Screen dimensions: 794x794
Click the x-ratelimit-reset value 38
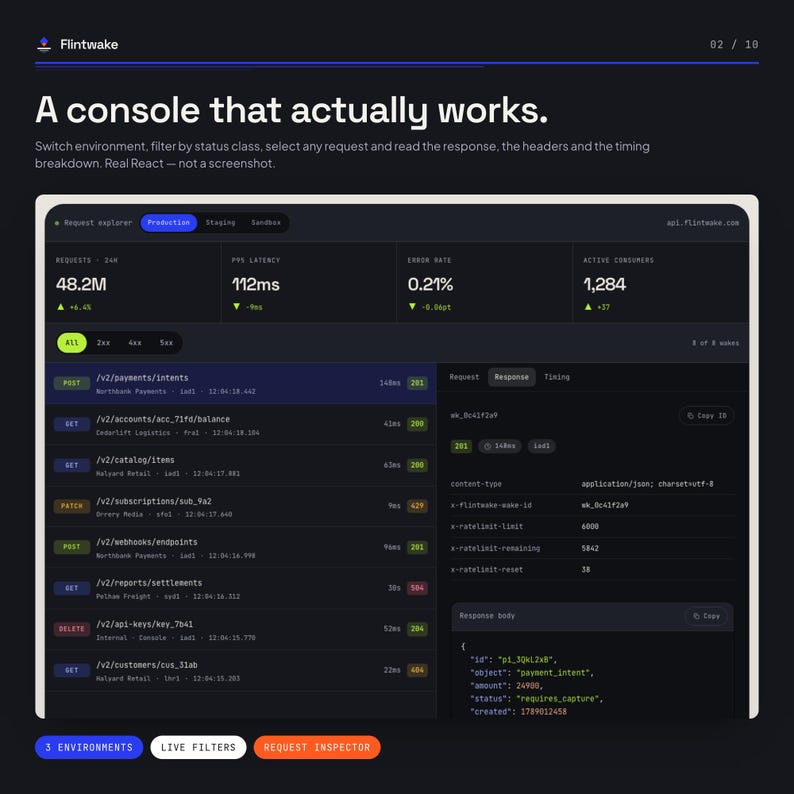[586, 570]
